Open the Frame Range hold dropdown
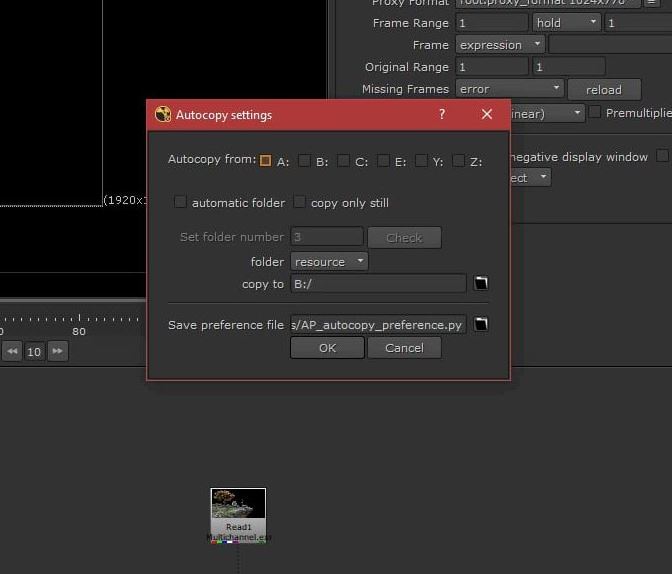Screen dimensions: 672x574 point(565,22)
